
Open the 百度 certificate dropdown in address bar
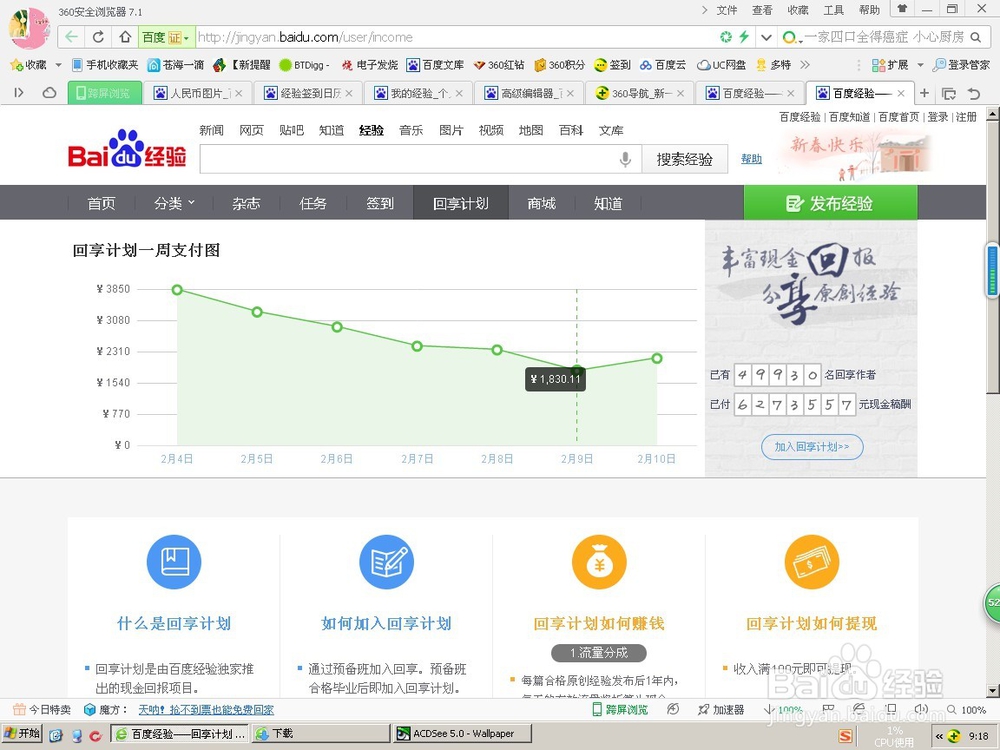click(x=166, y=37)
